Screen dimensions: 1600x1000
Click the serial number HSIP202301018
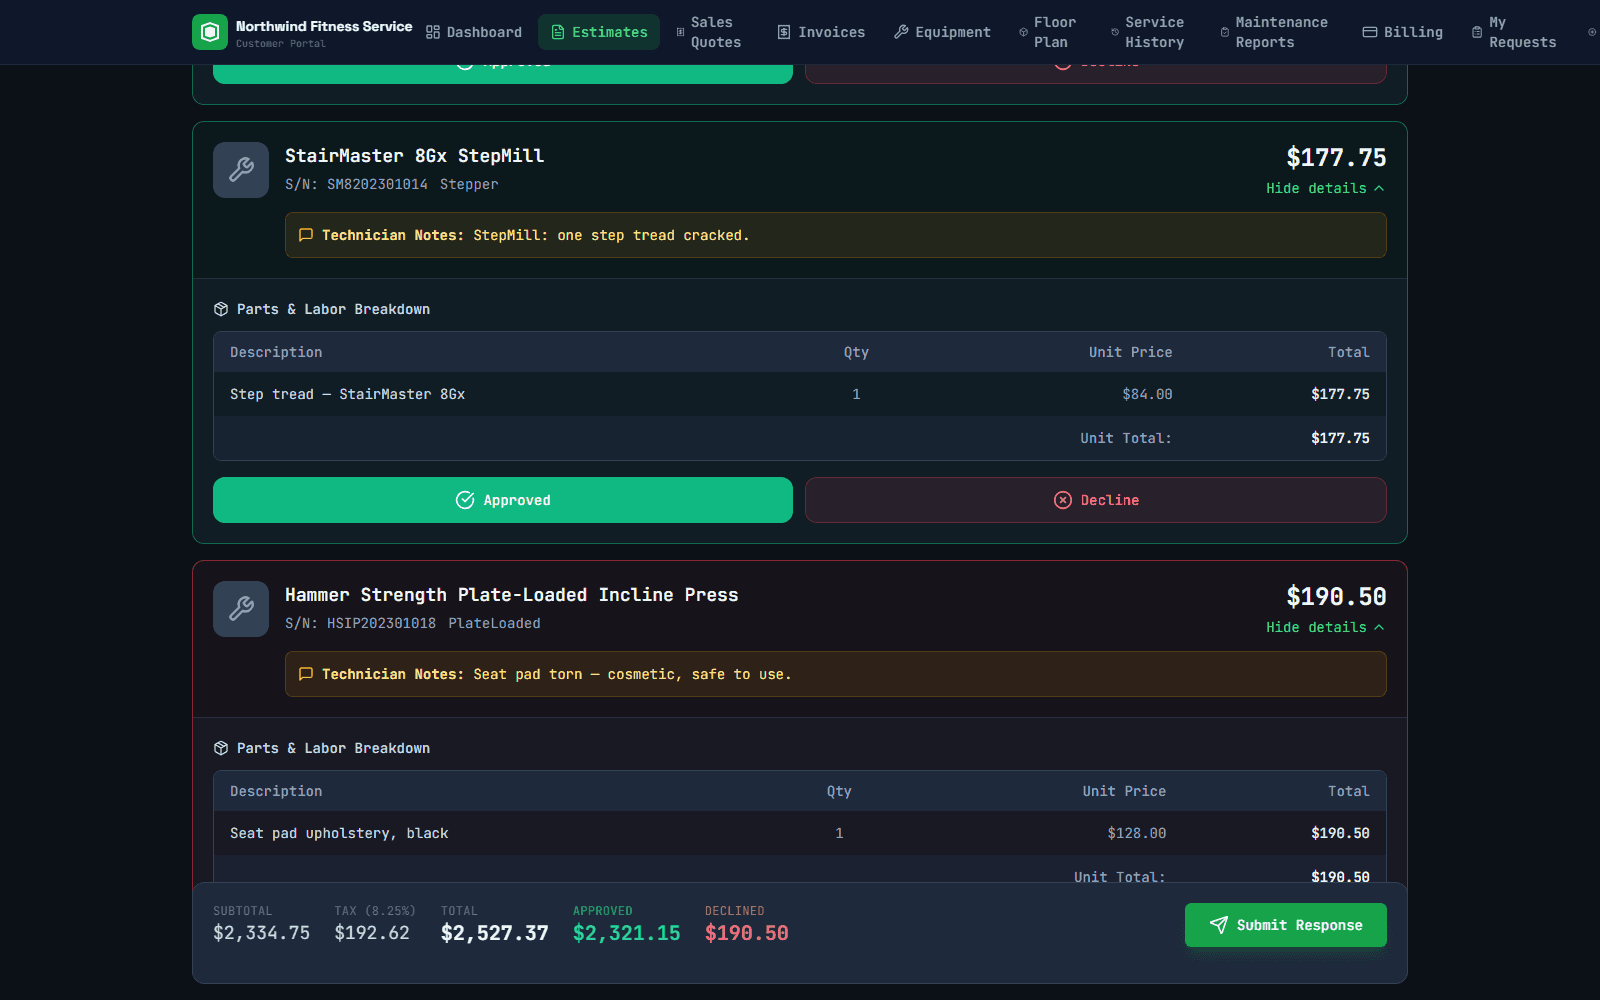[381, 623]
